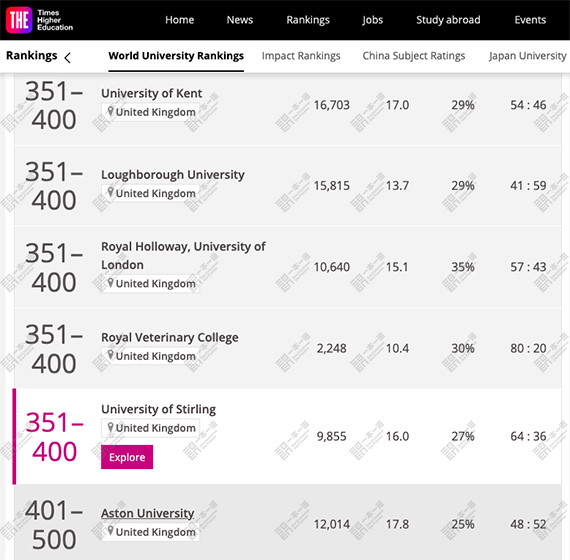This screenshot has width=570, height=560.
Task: Click the location pin under Royal Veterinary College
Action: pos(111,355)
